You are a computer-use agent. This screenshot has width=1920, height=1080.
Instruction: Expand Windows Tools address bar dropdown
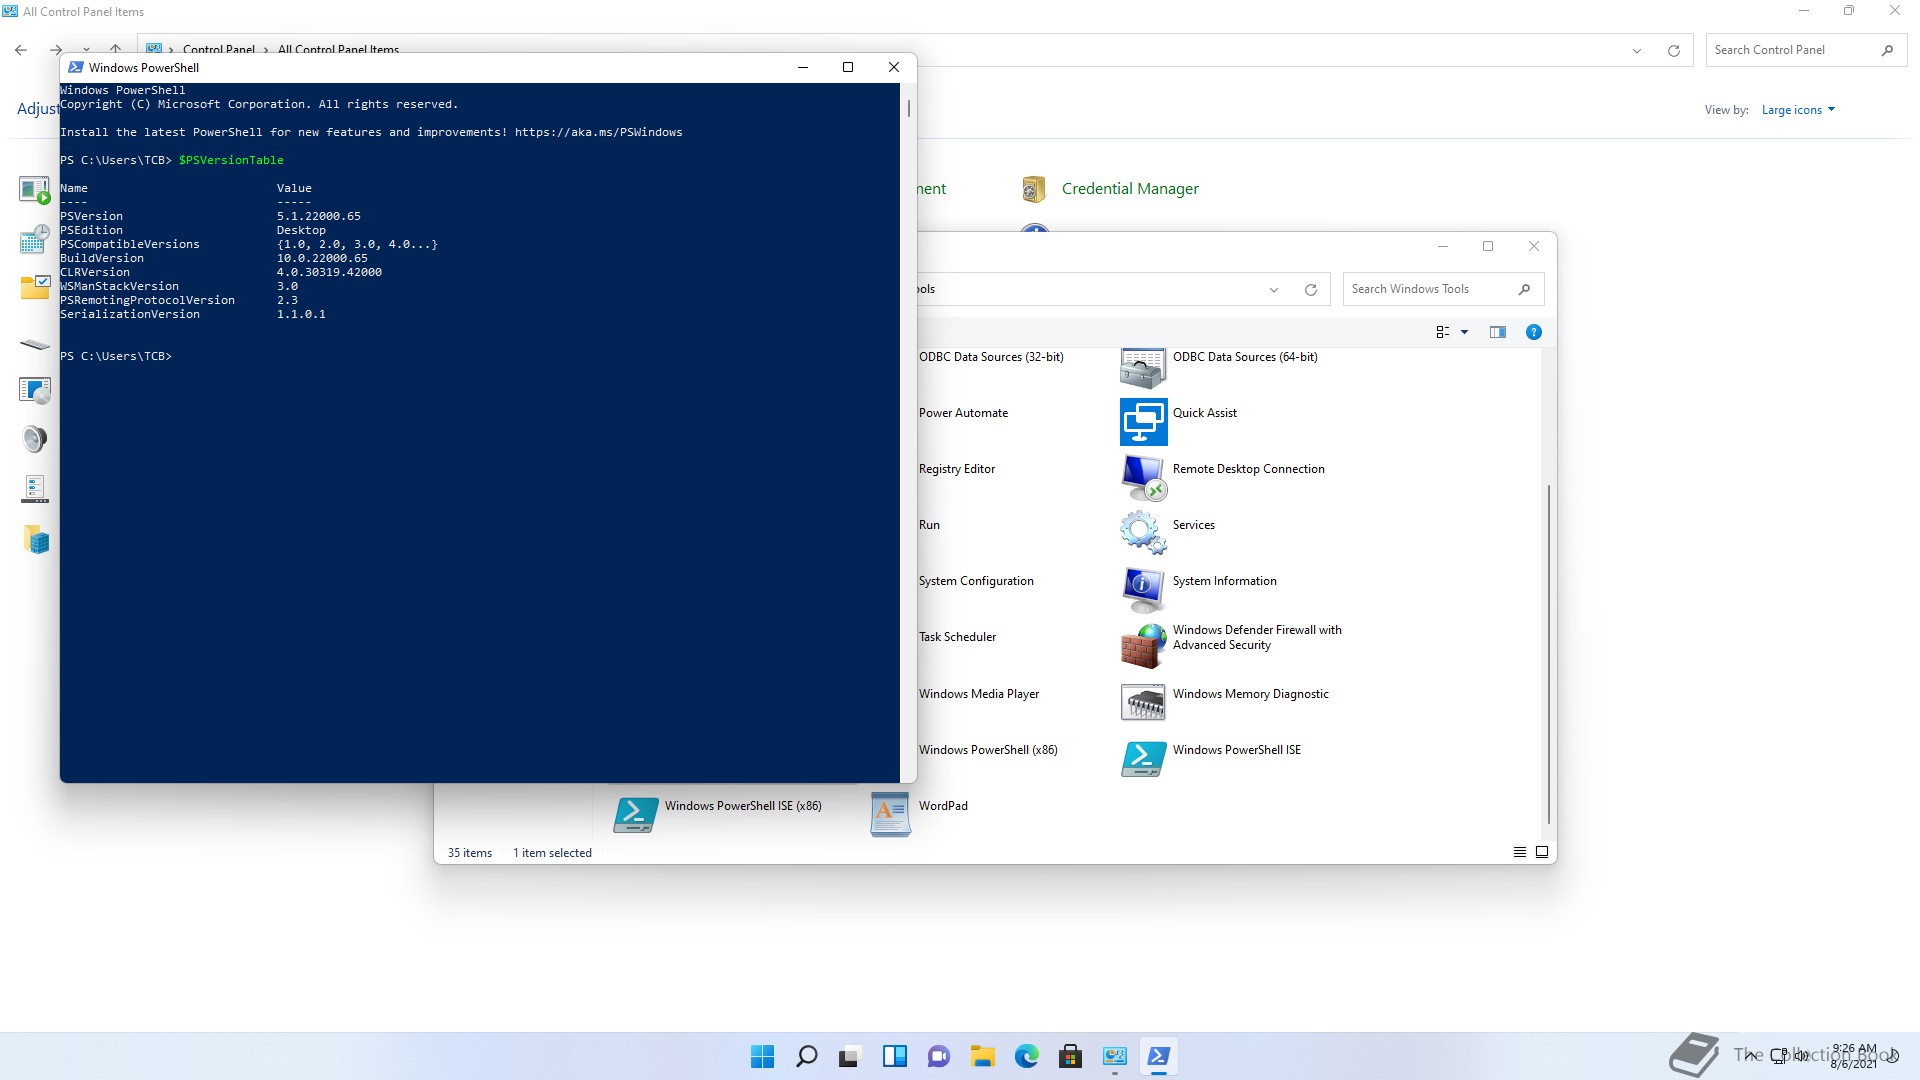point(1273,290)
